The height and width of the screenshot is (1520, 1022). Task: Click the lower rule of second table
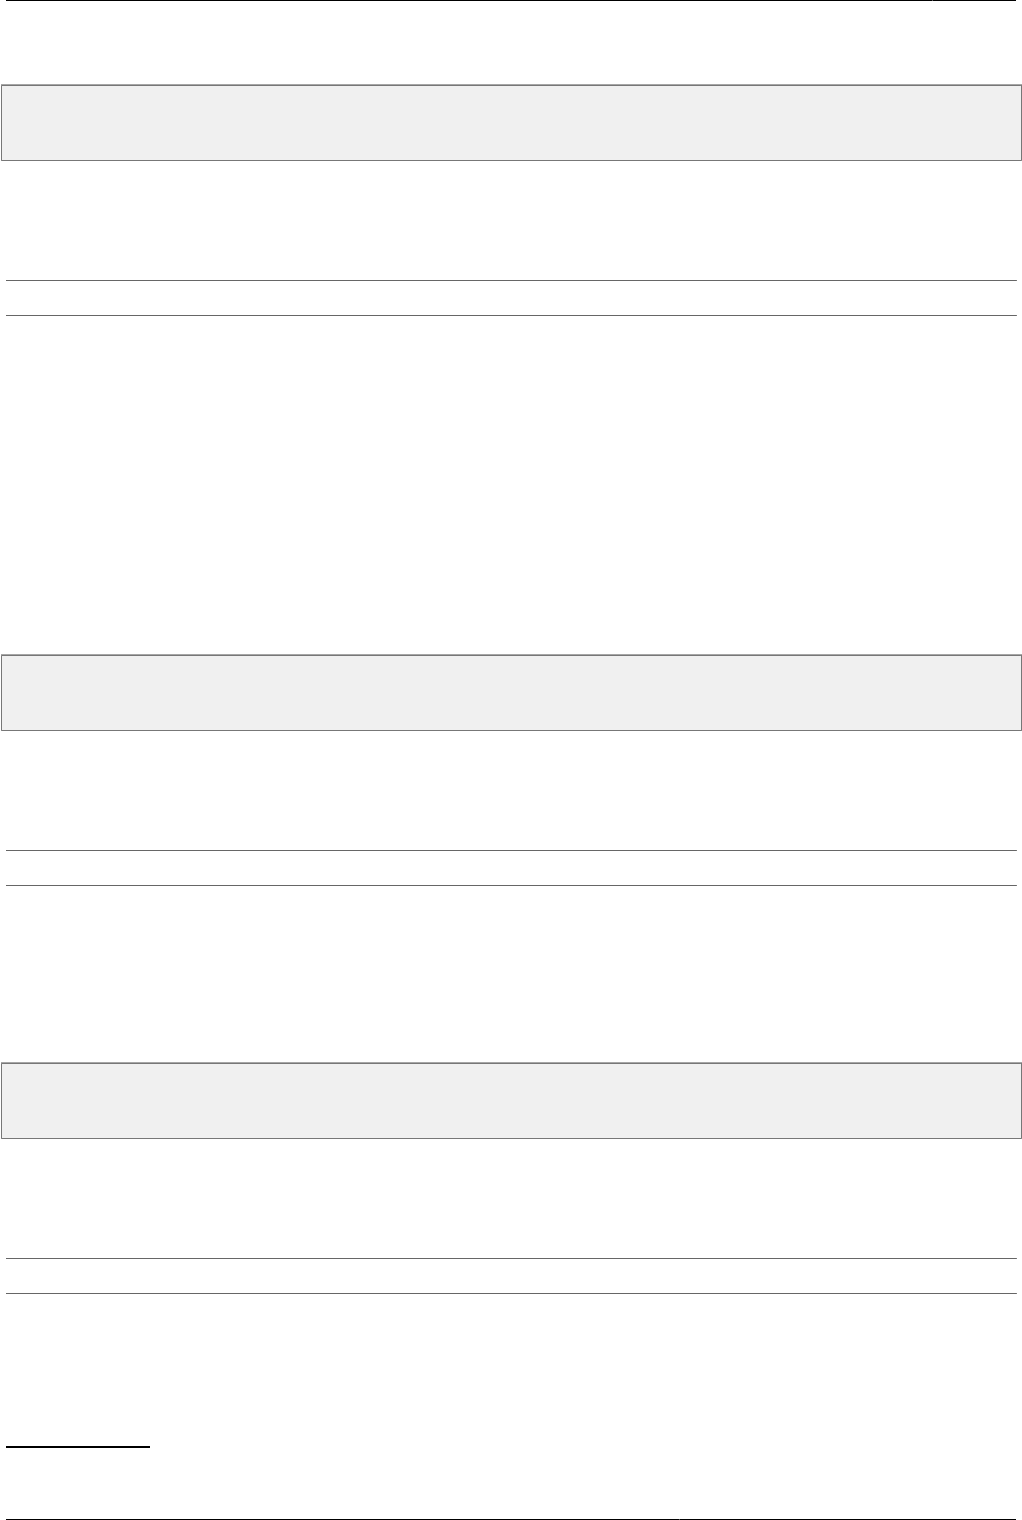(x=511, y=885)
